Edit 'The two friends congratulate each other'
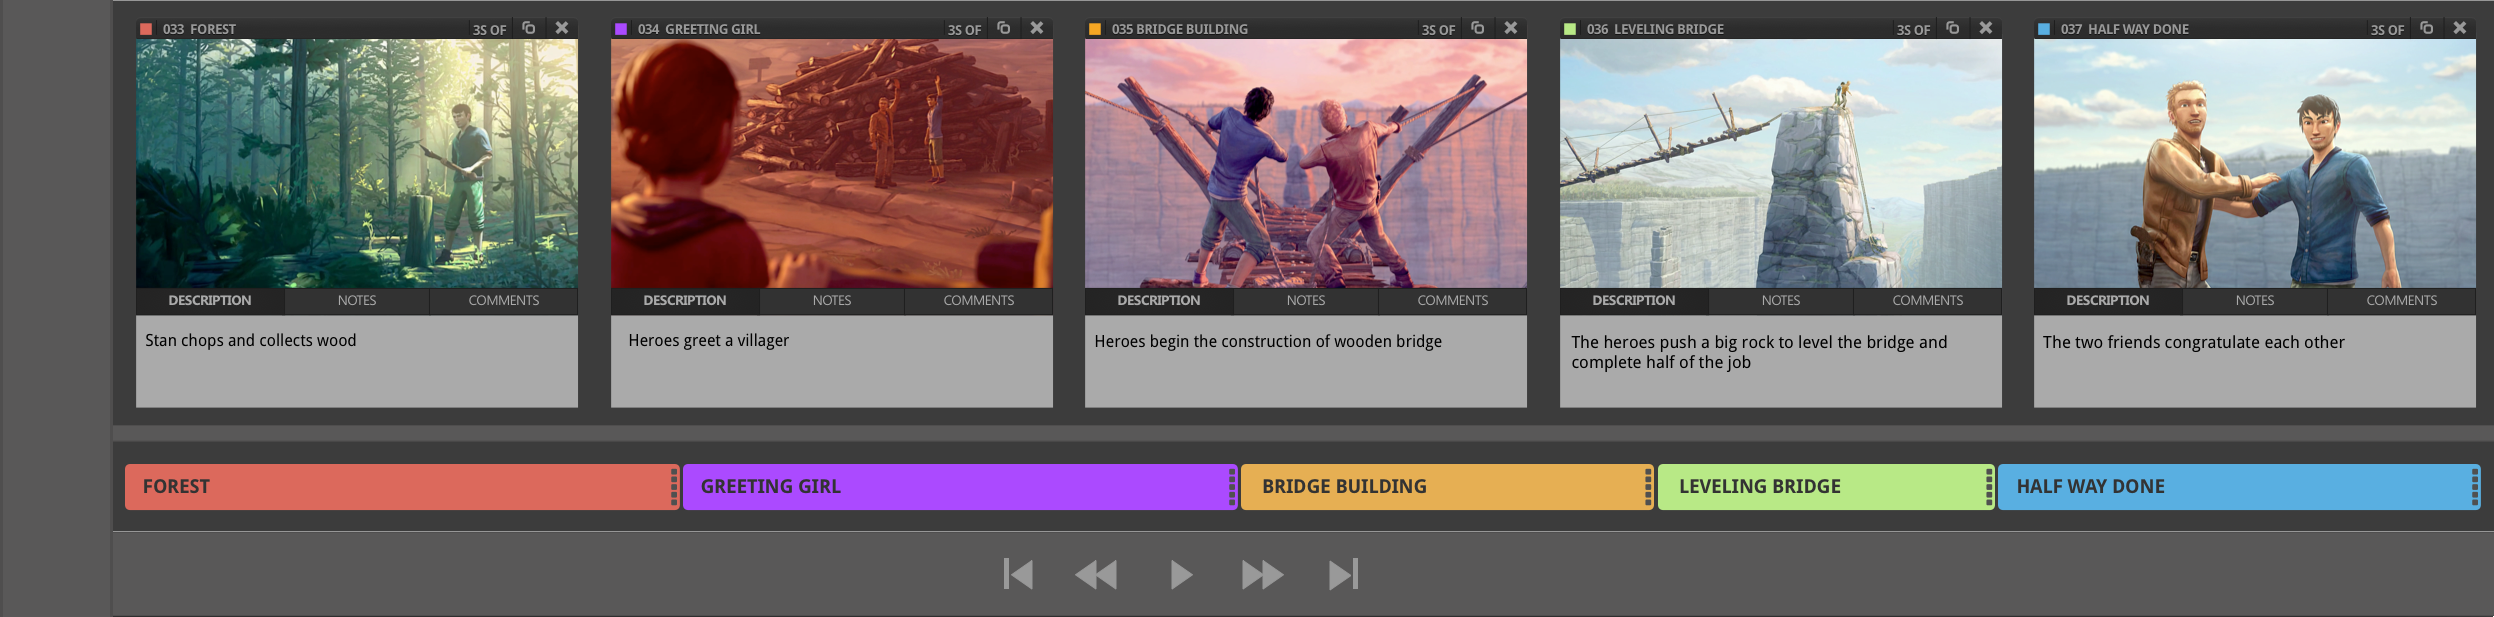Image resolution: width=2494 pixels, height=617 pixels. (x=2255, y=361)
